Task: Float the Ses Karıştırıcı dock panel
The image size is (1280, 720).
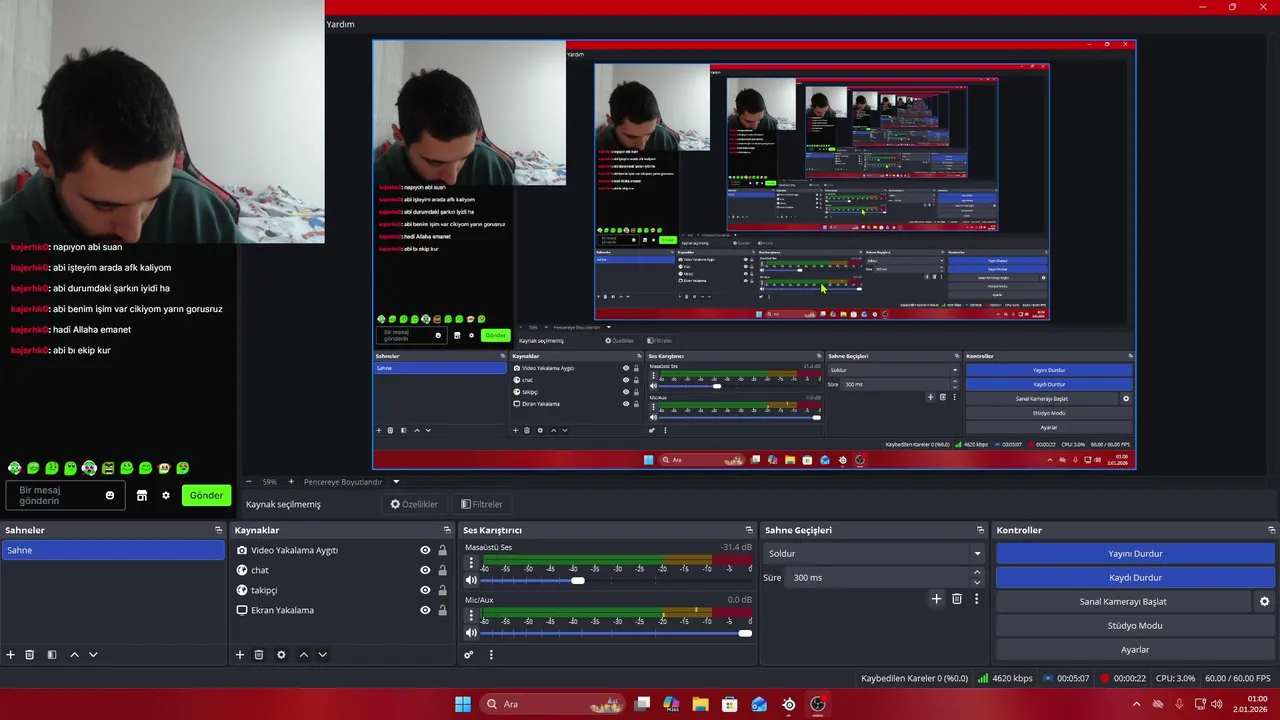Action: pos(749,530)
